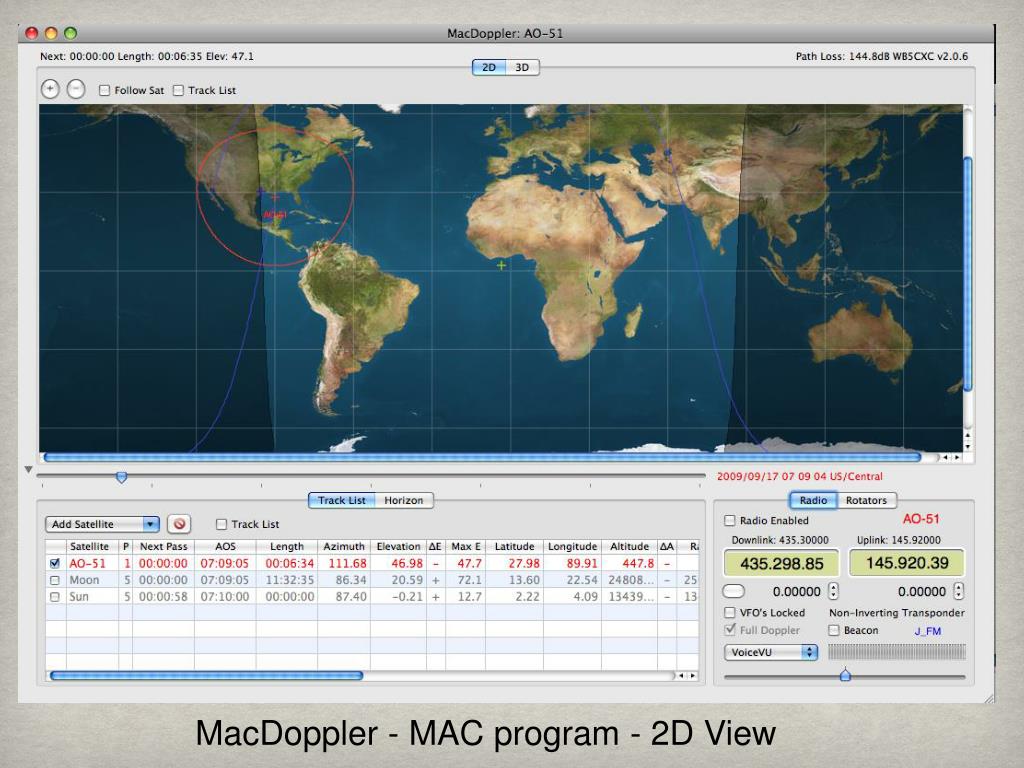
Task: Click the disclosure triangle left of the time slider
Action: (28, 470)
